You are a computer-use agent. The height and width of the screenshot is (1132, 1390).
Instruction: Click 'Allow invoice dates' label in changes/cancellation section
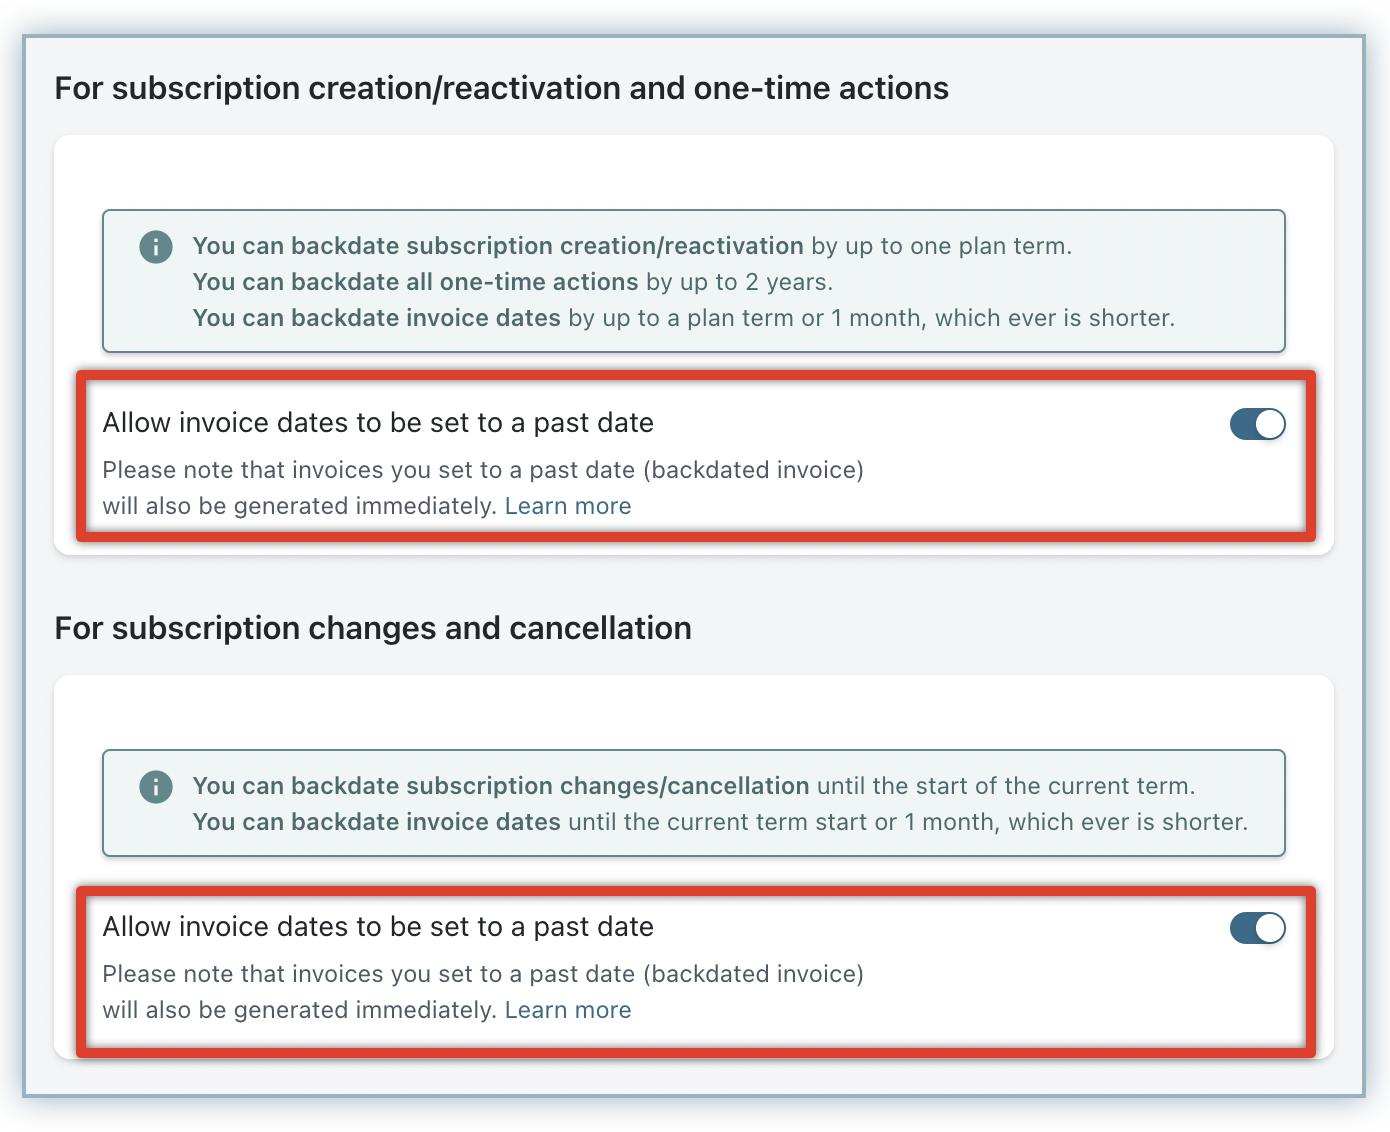coord(378,927)
